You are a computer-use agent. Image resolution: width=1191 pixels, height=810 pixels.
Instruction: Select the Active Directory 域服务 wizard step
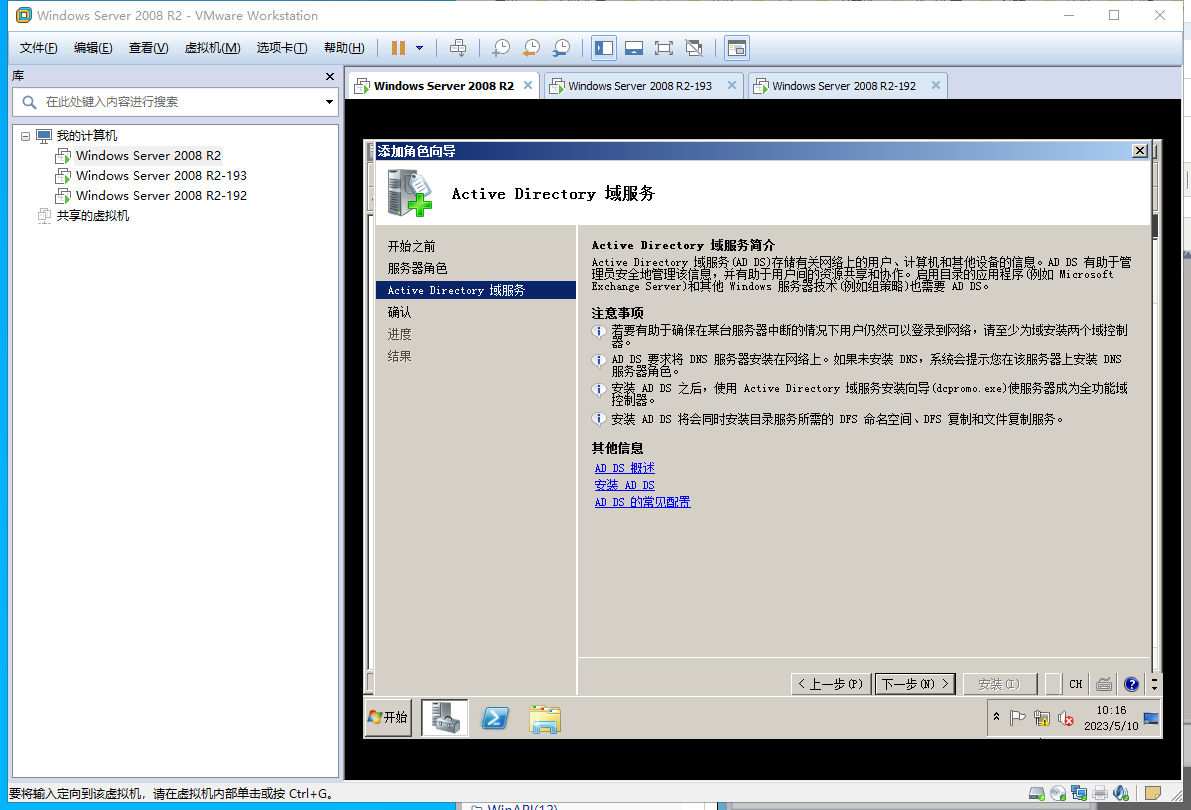475,290
